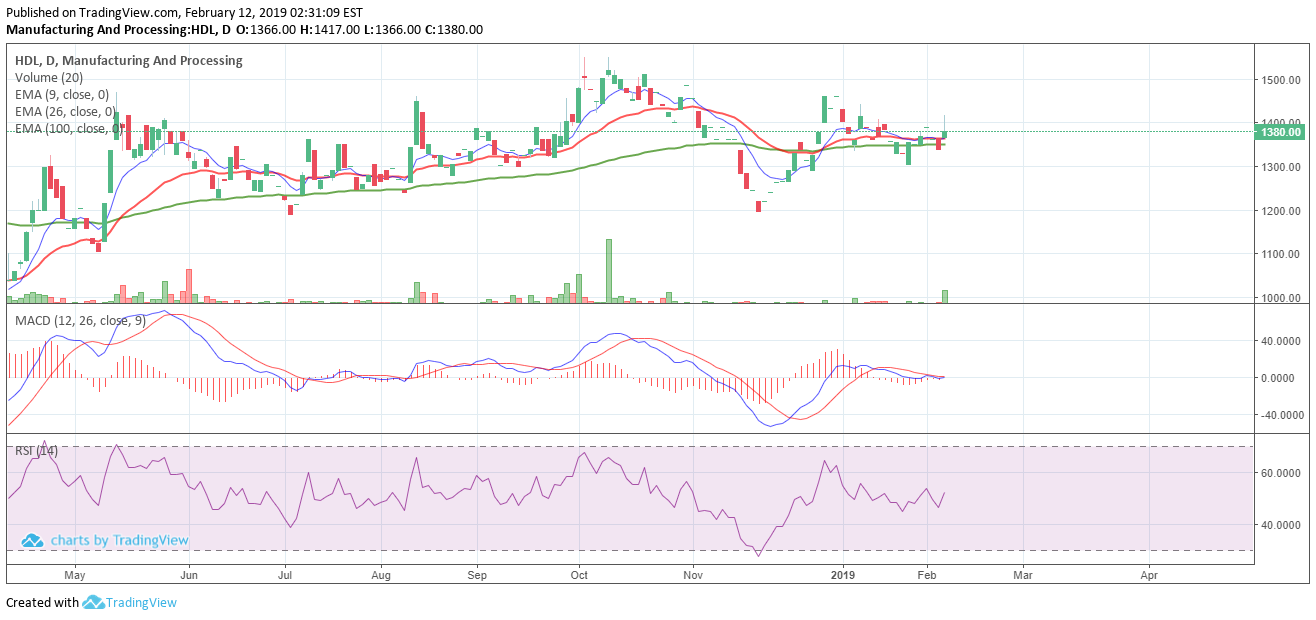
Task: Click the tall pink volume bar before June
Action: 188,285
